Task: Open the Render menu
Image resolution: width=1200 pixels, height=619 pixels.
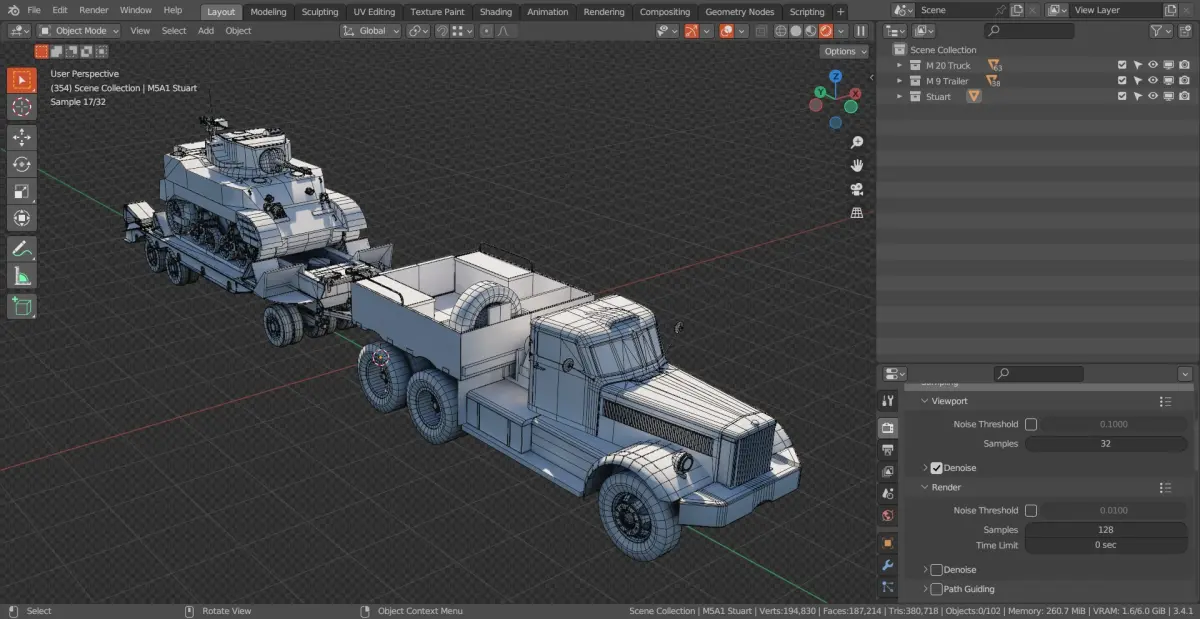Action: point(94,10)
